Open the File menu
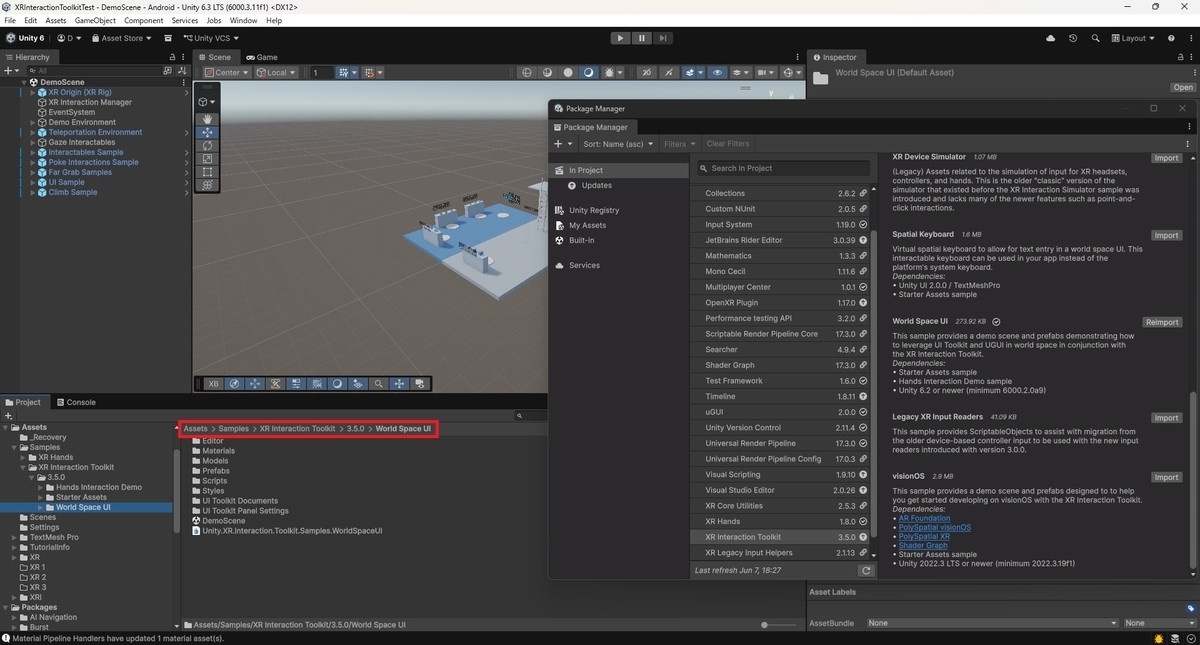Image resolution: width=1200 pixels, height=645 pixels. (10, 20)
